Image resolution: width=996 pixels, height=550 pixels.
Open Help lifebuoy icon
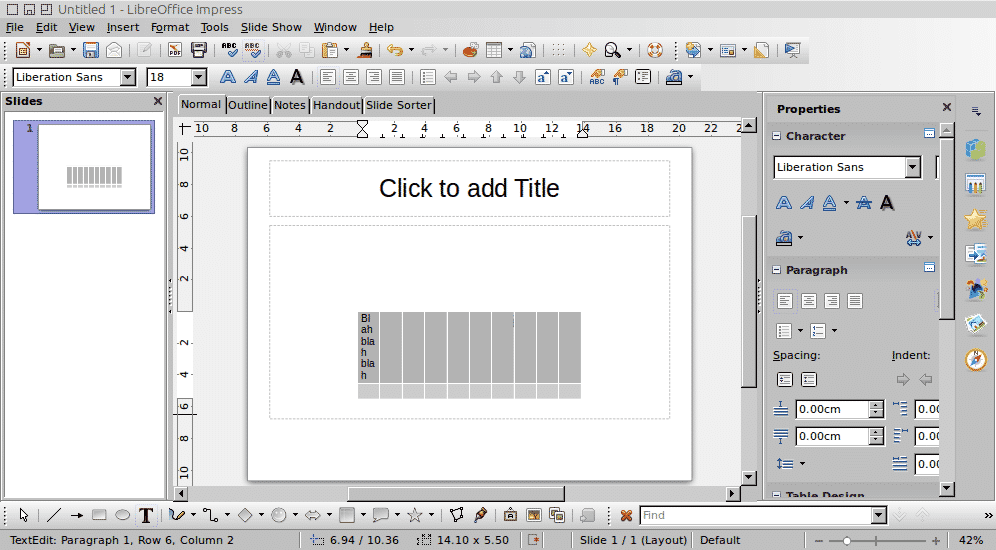(x=655, y=50)
